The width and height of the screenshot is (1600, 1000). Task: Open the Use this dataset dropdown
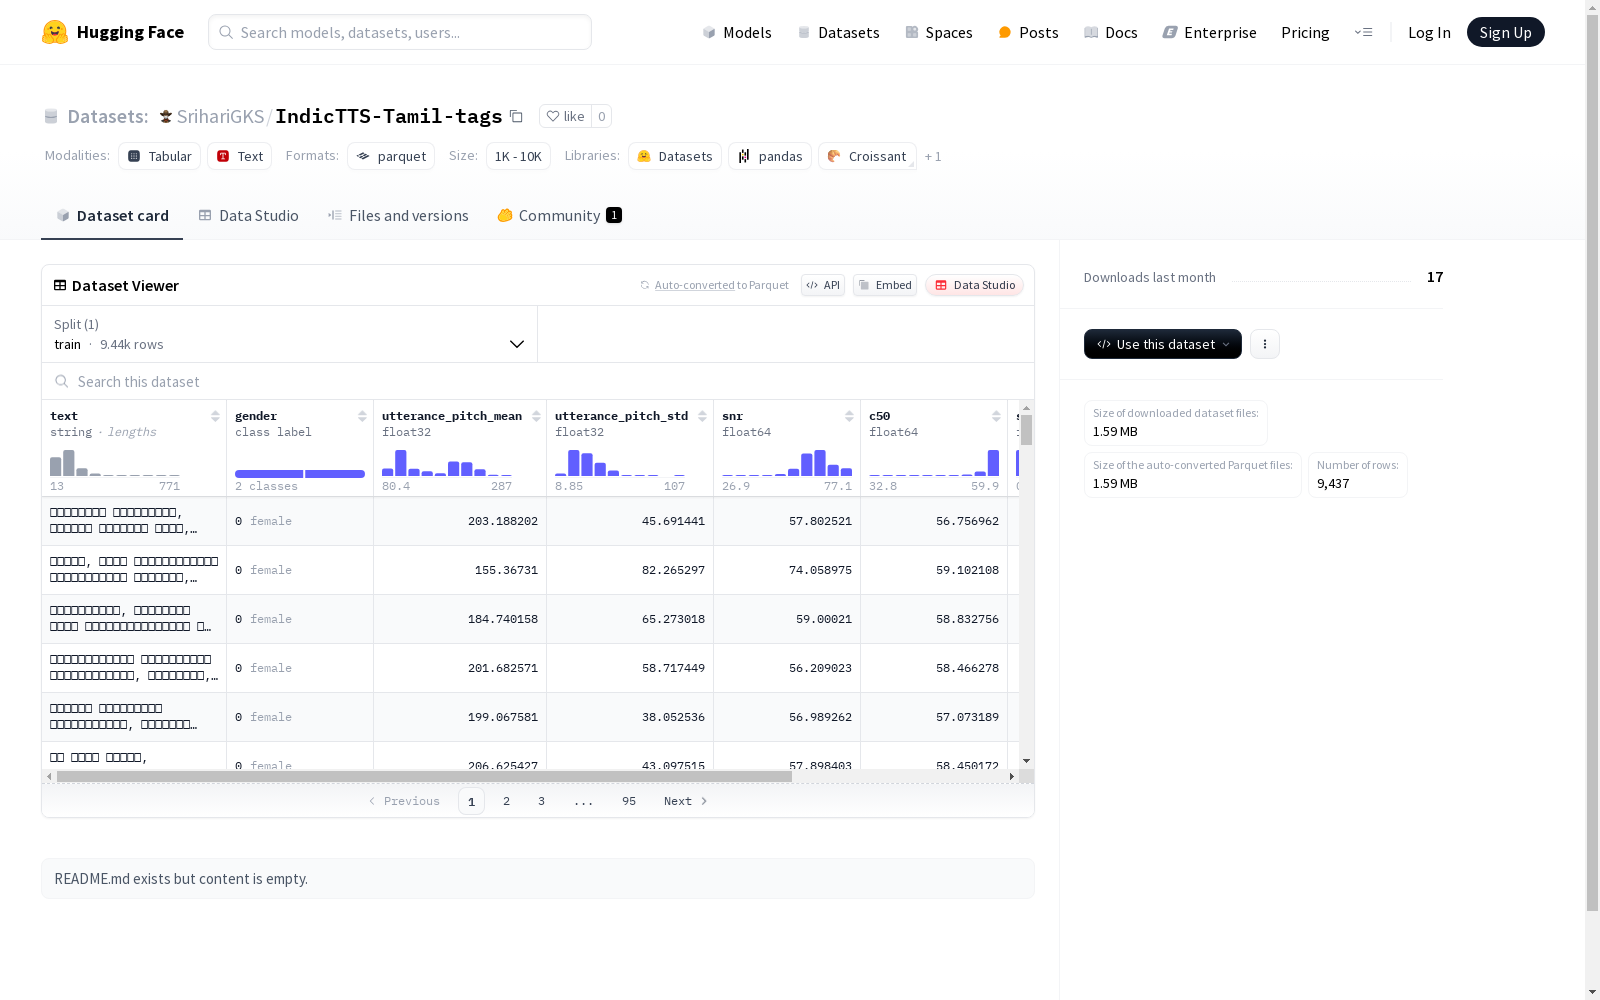(x=1163, y=344)
